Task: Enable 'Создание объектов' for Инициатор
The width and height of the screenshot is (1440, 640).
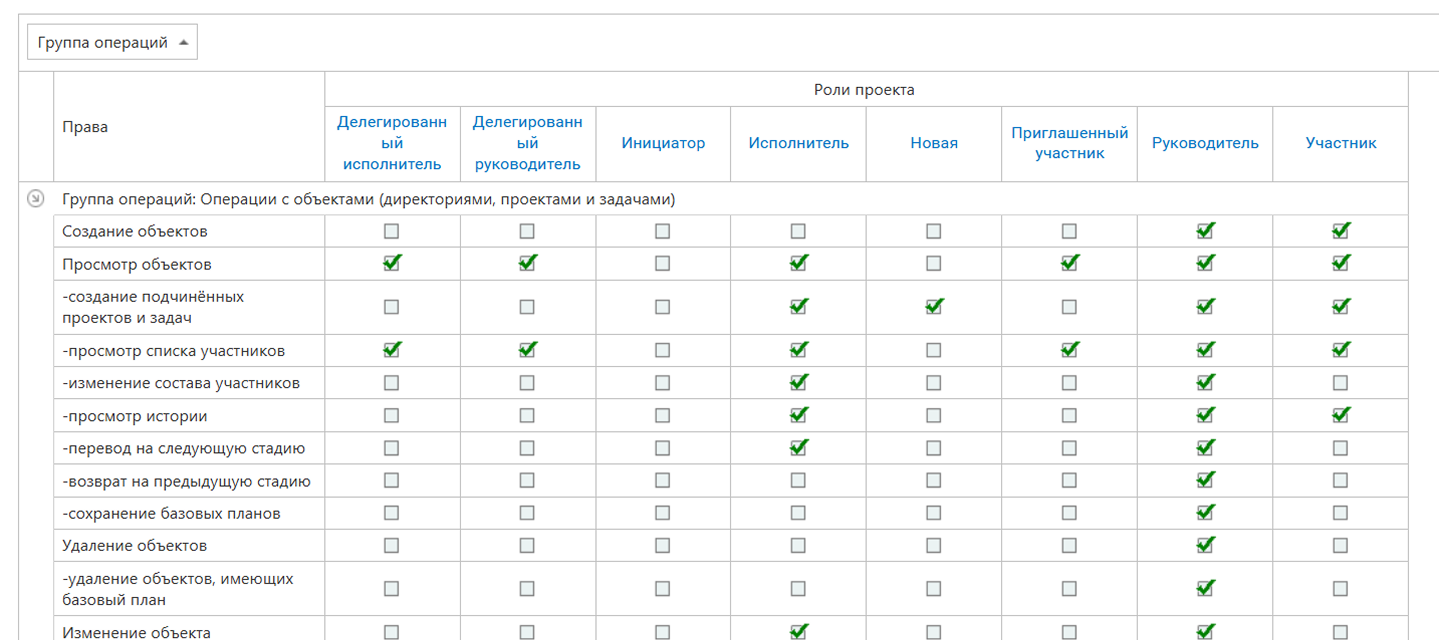Action: (x=662, y=231)
